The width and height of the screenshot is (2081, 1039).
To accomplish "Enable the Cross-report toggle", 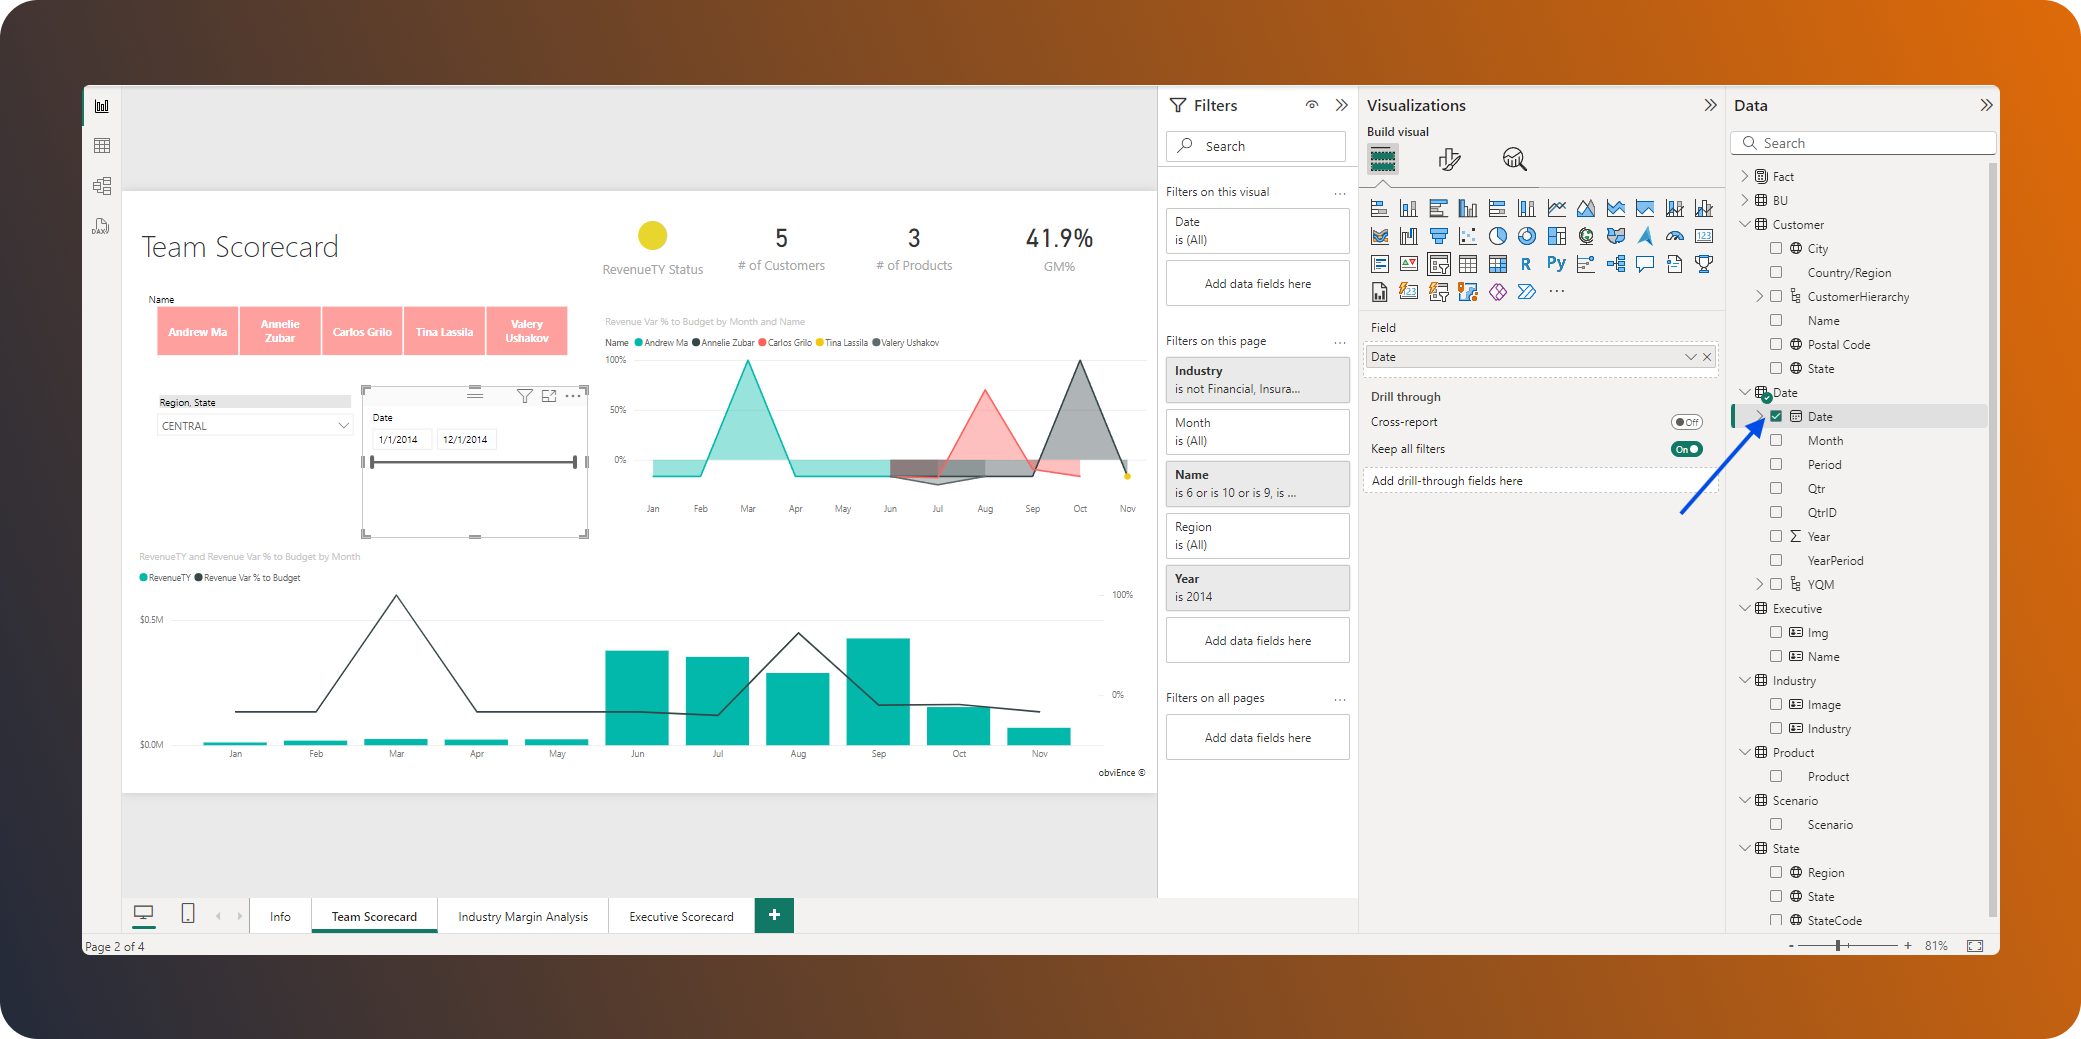I will click(1686, 421).
